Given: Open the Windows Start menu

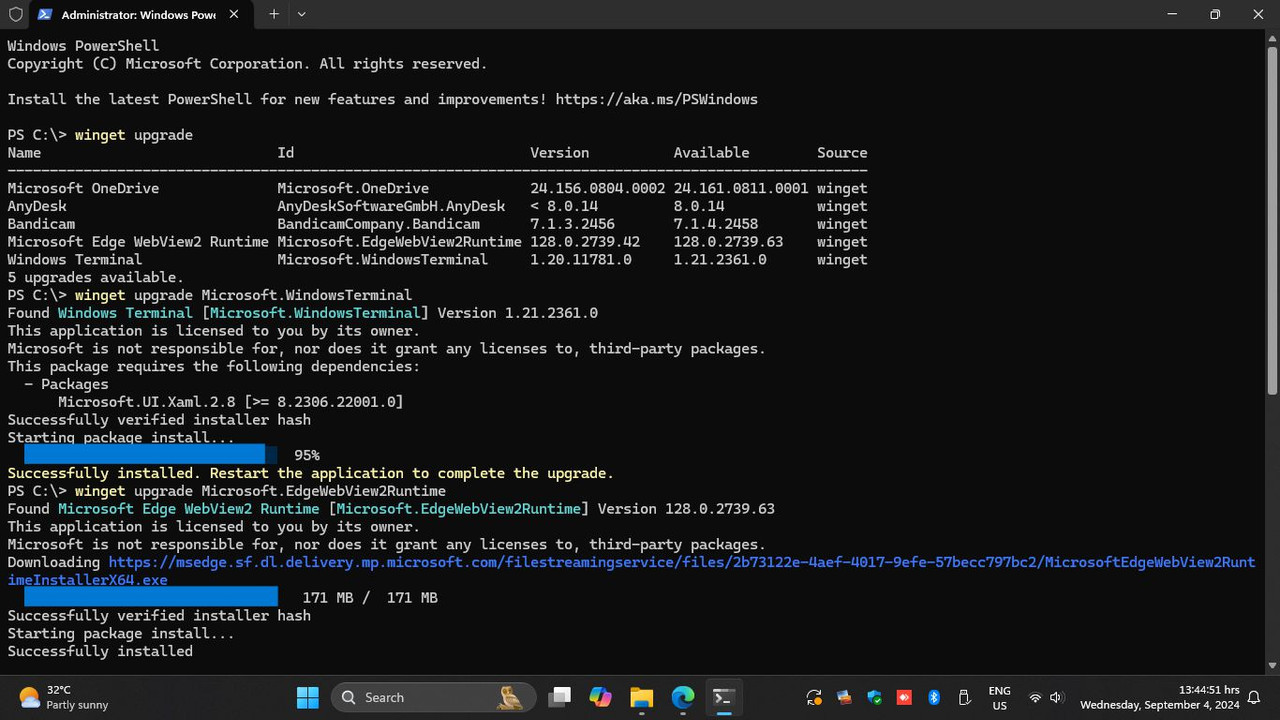Looking at the screenshot, I should 308,697.
